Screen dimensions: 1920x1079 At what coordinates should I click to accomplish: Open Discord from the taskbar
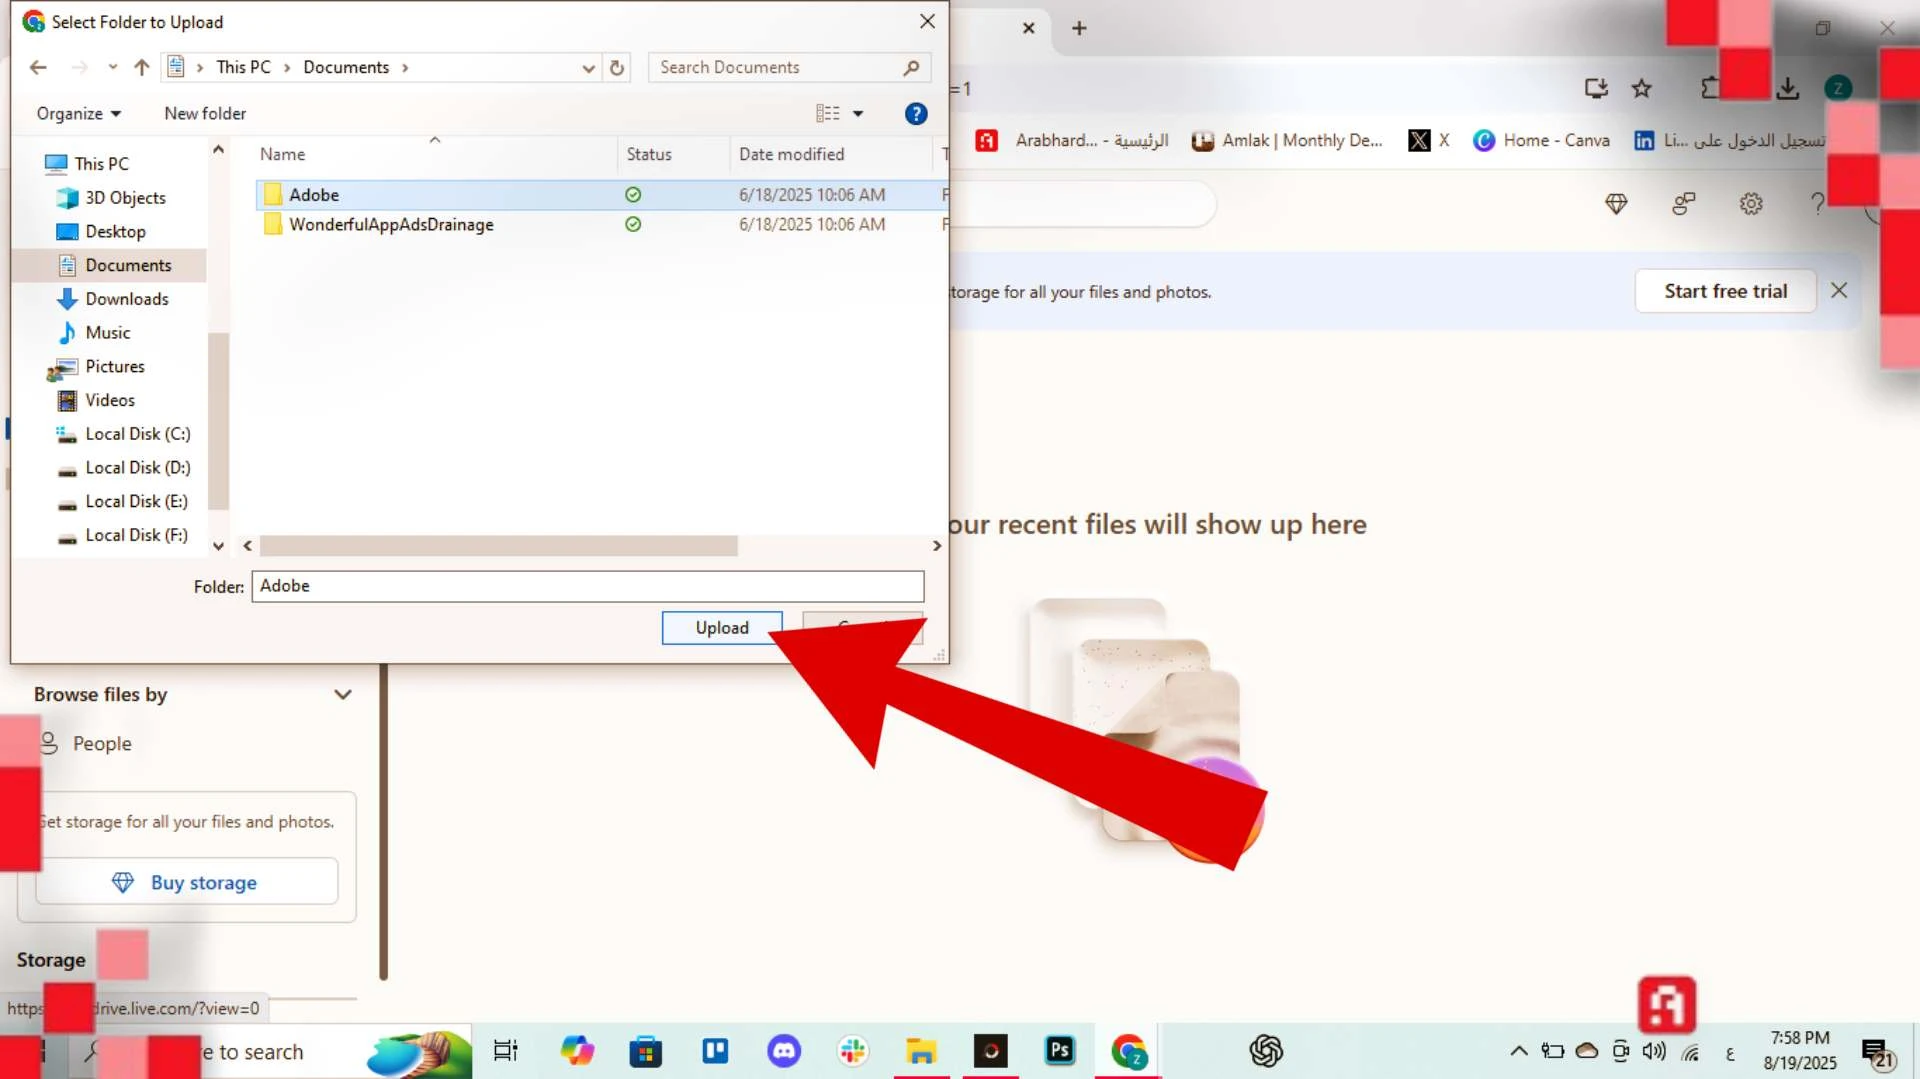(x=784, y=1051)
